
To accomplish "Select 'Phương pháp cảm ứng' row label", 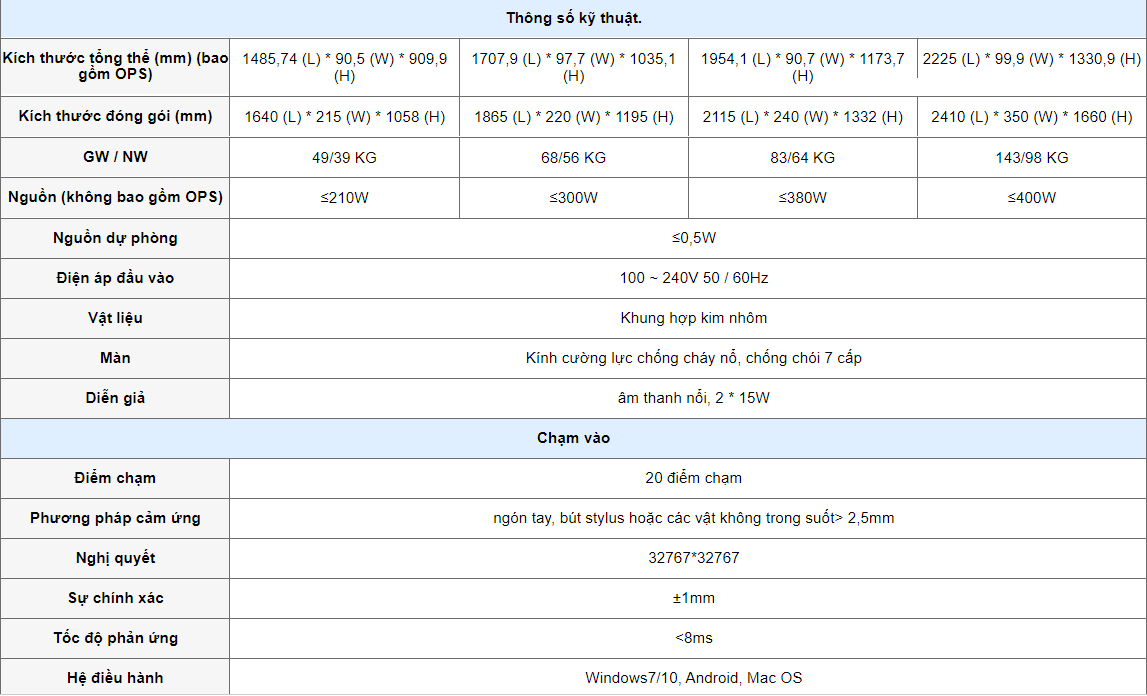I will [115, 518].
